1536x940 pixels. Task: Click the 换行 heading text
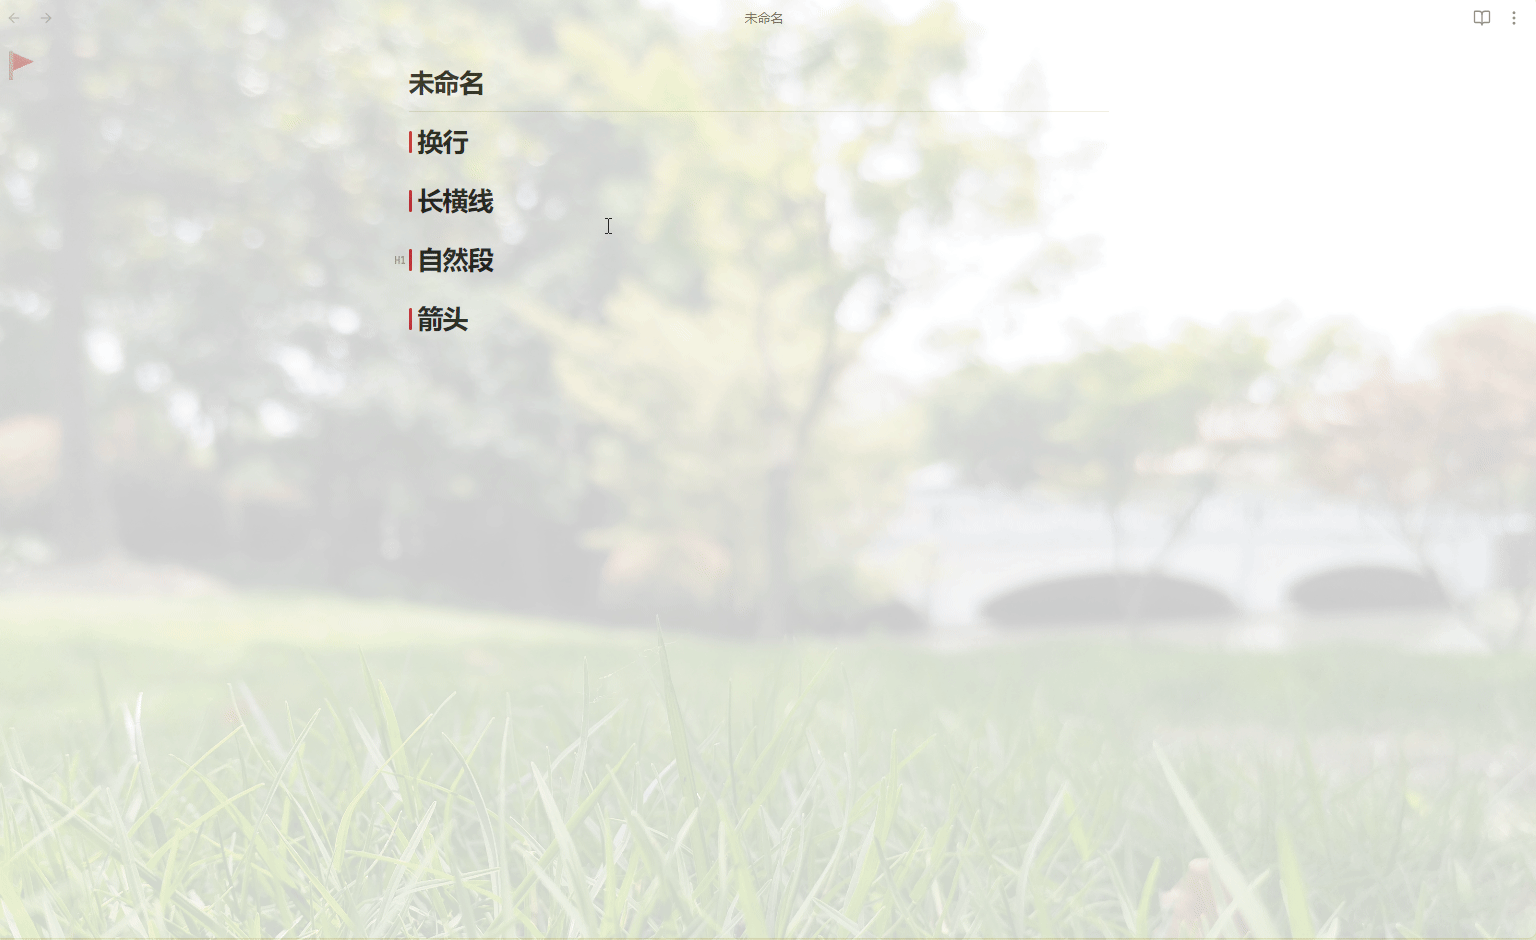tap(443, 142)
